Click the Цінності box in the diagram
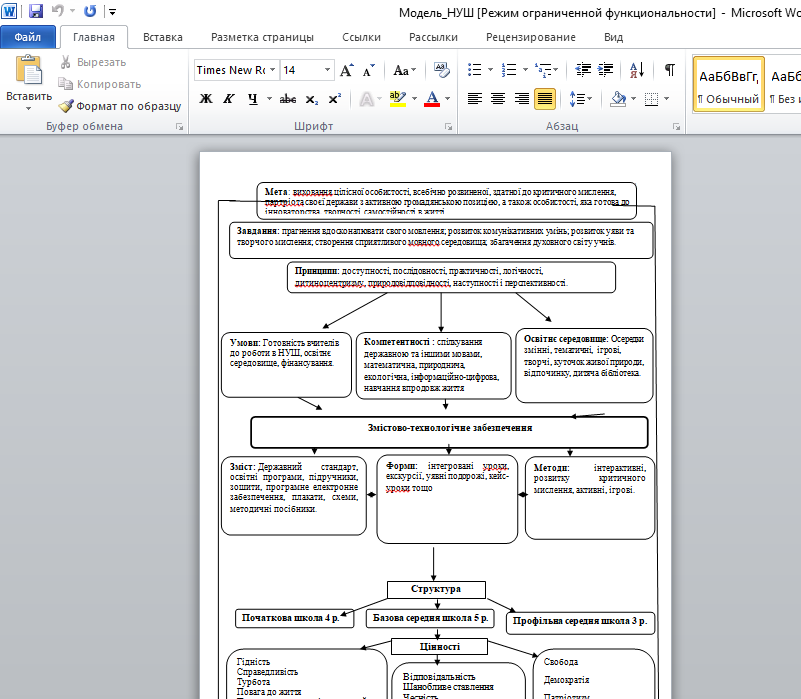The height and width of the screenshot is (699, 801). click(x=439, y=646)
